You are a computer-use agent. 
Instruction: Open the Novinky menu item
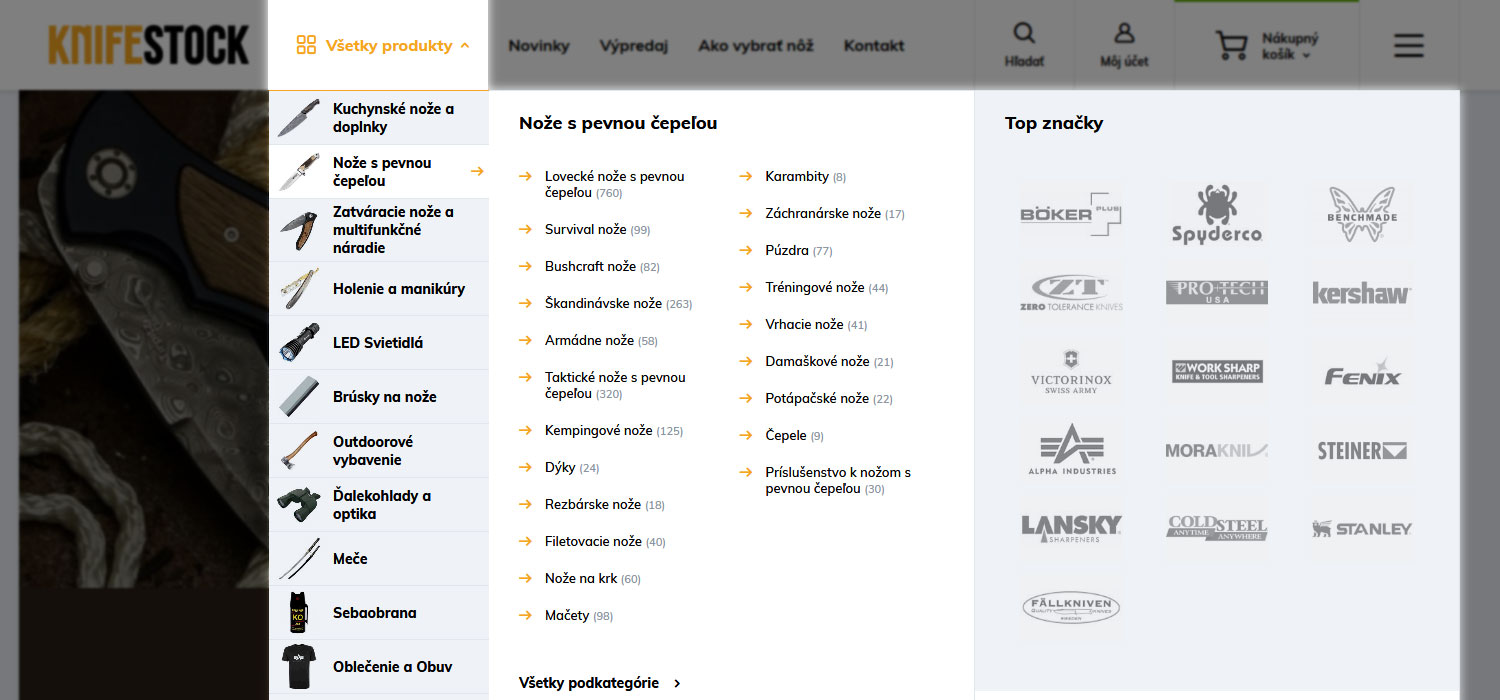pyautogui.click(x=538, y=45)
